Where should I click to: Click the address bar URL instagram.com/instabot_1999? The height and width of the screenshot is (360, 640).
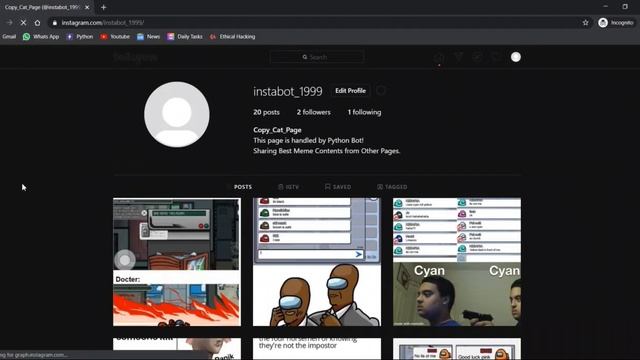[x=103, y=23]
